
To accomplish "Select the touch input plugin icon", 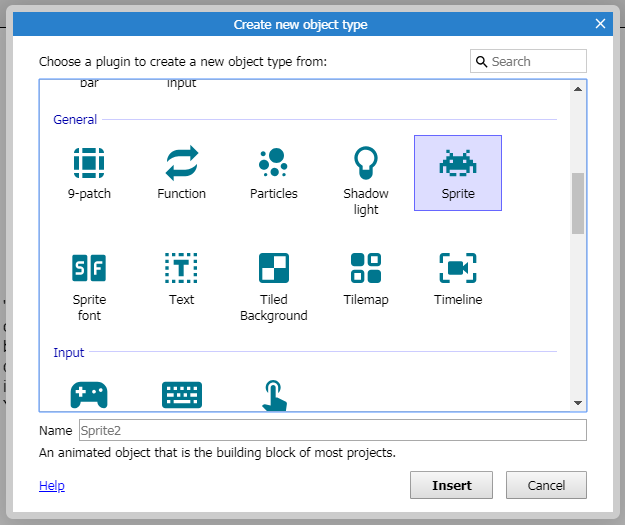I will (274, 395).
